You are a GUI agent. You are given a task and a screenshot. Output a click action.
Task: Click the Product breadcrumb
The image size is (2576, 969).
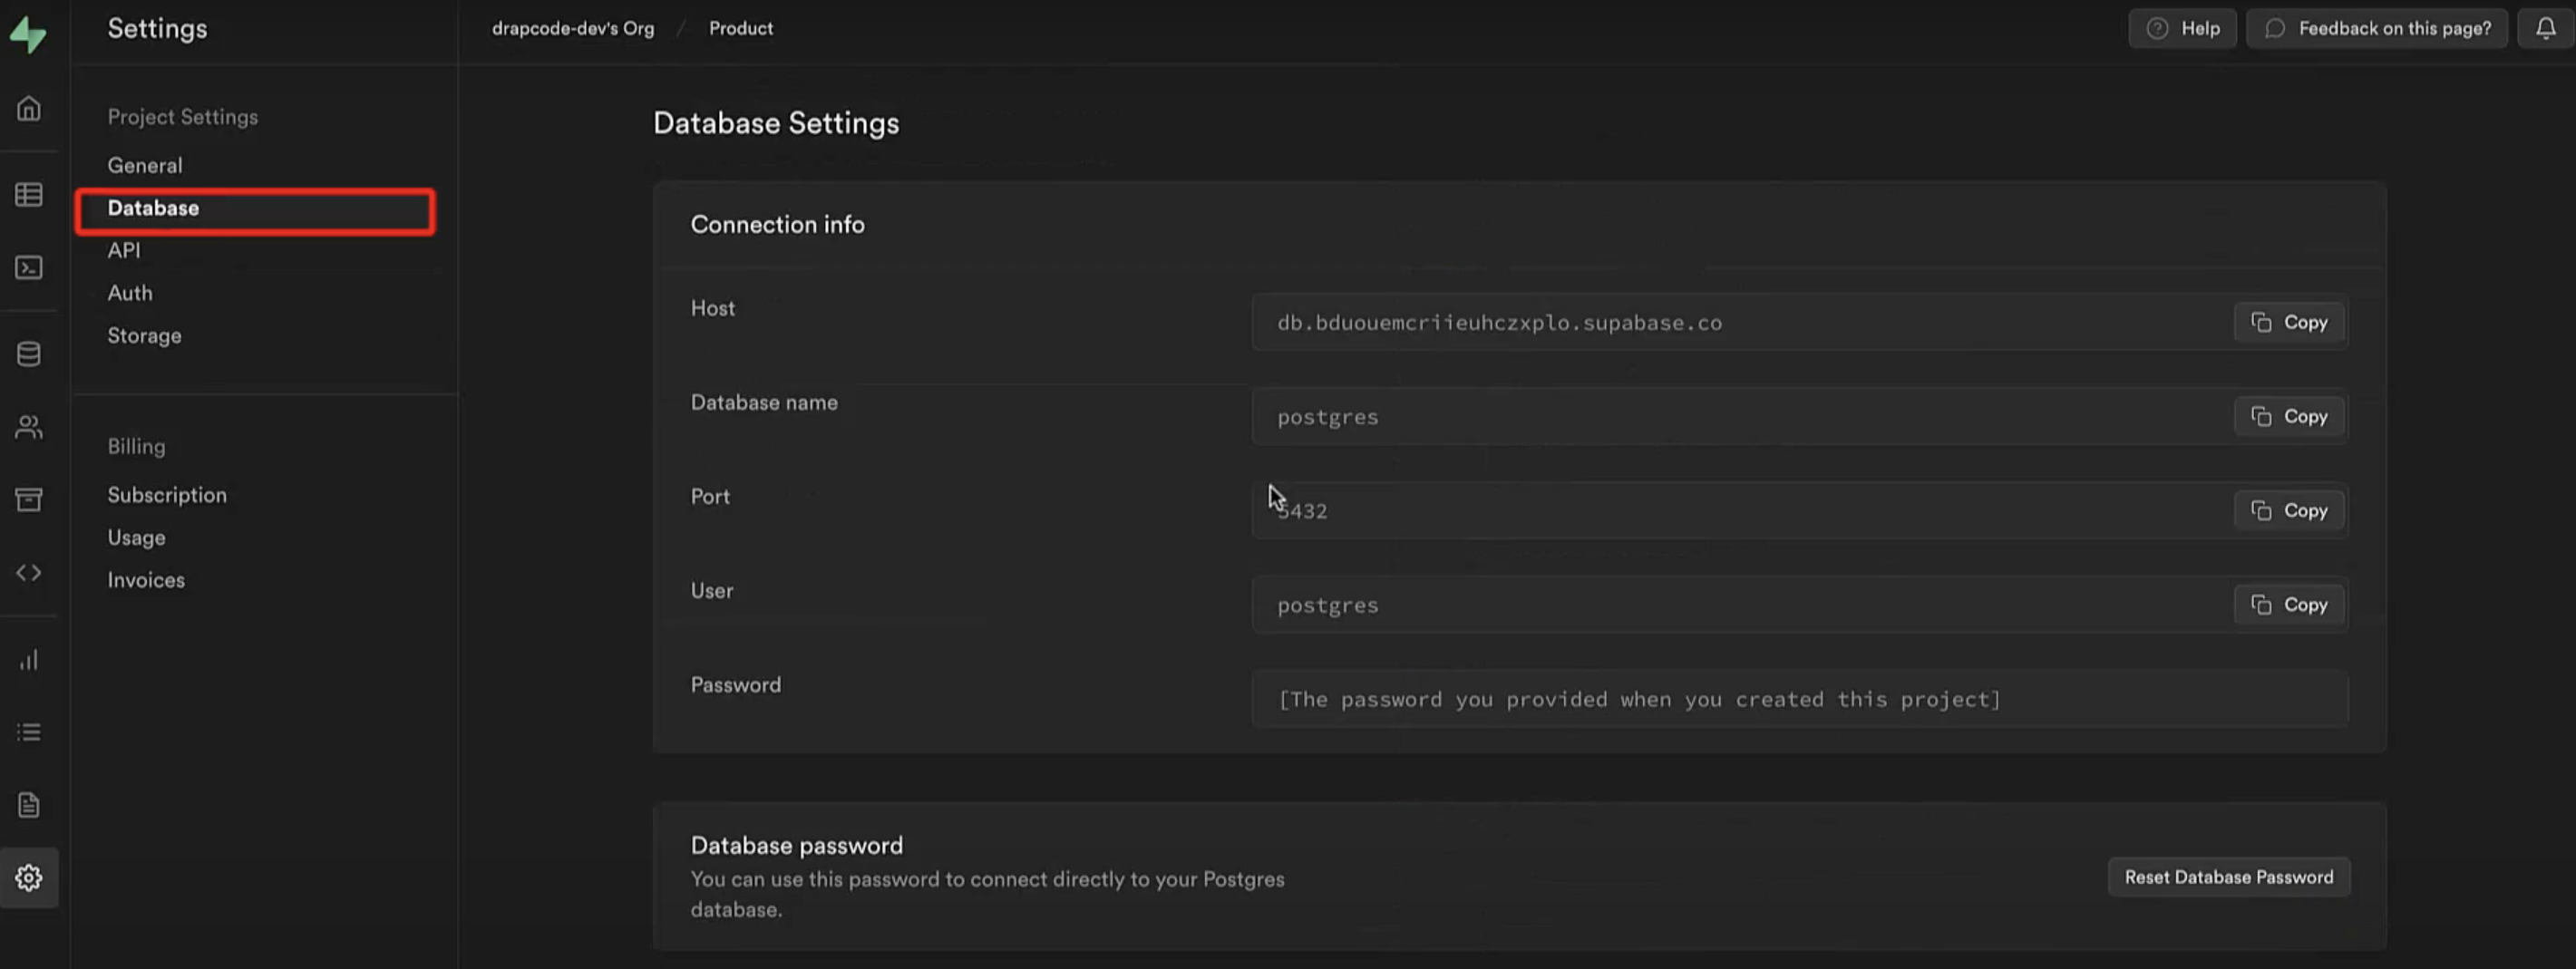[x=741, y=28]
